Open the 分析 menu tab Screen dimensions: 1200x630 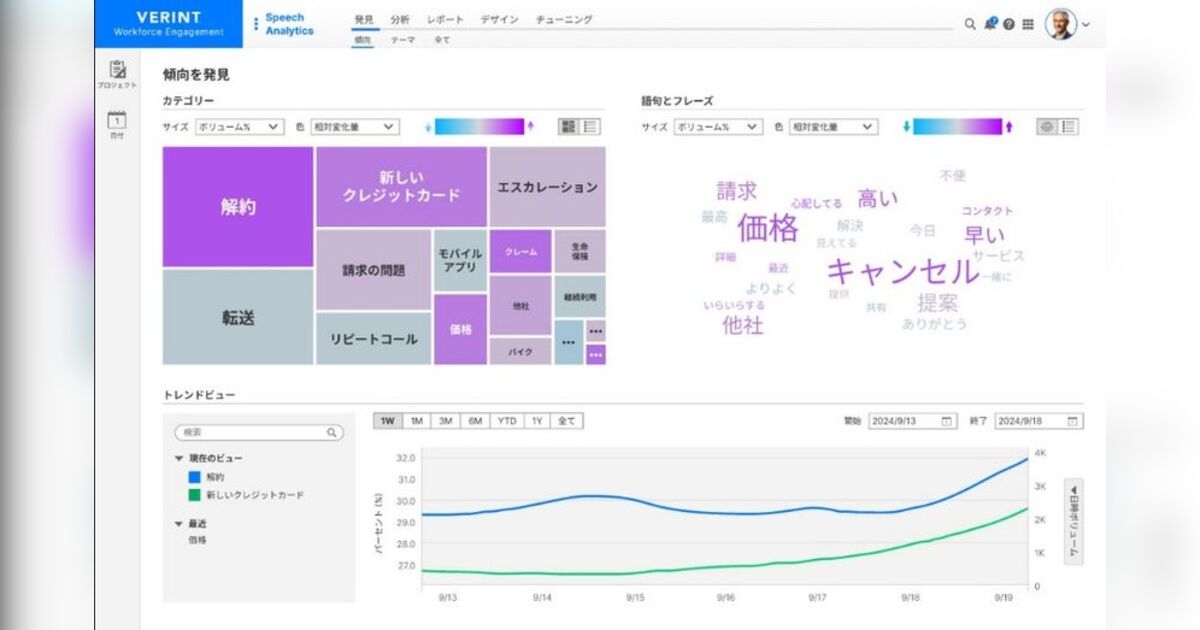pos(400,19)
